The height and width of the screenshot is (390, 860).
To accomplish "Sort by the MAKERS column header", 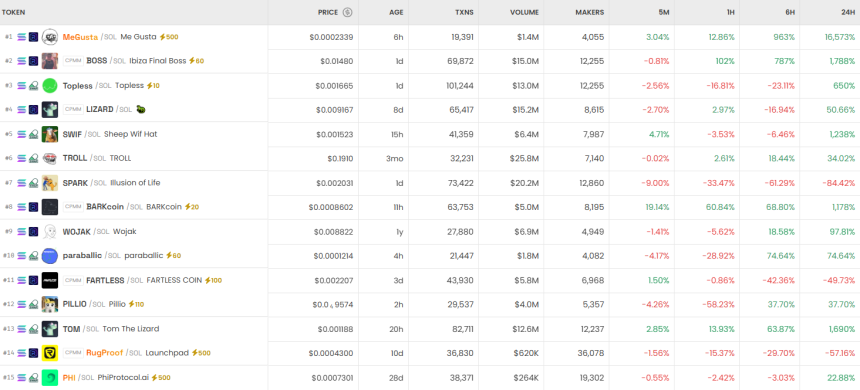I will click(x=590, y=12).
